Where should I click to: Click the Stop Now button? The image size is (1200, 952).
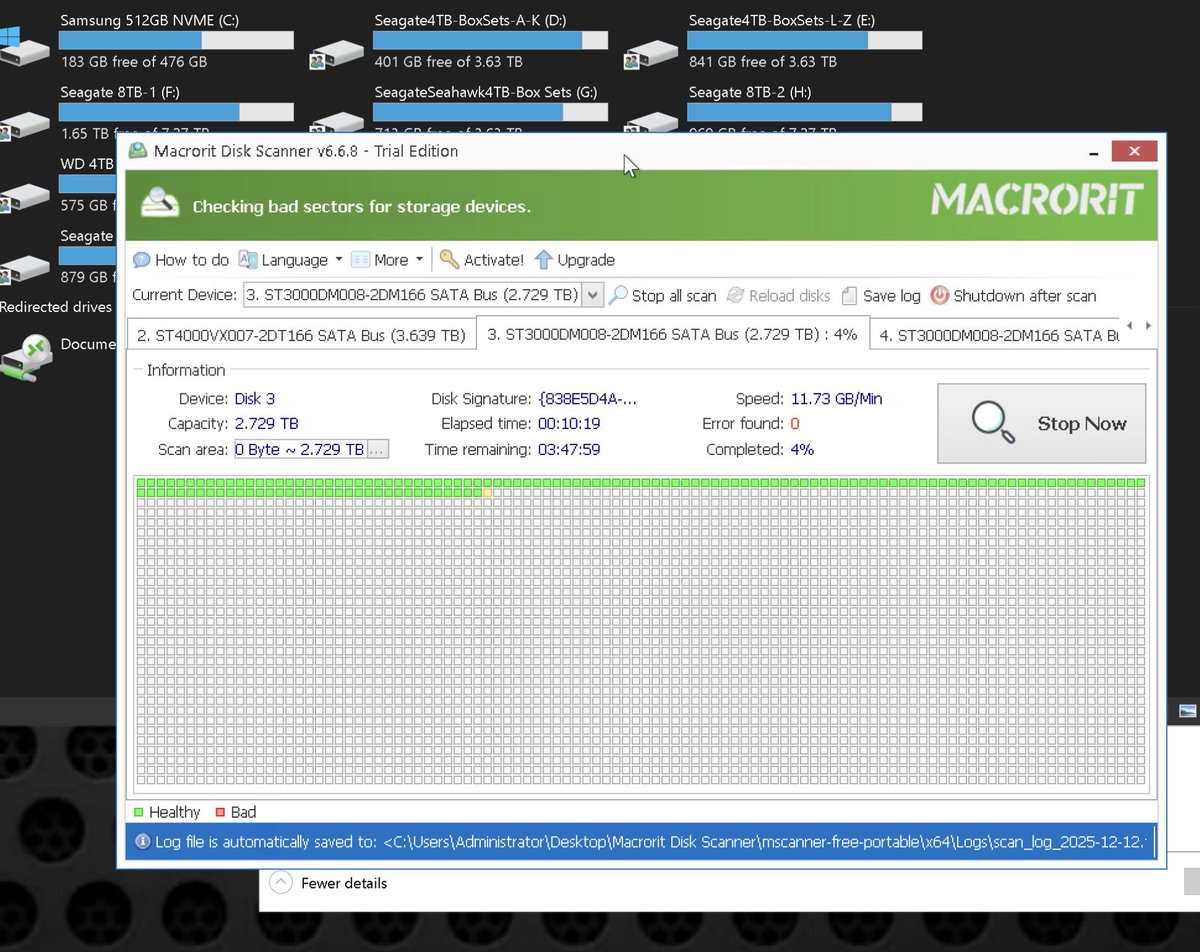(x=1042, y=423)
